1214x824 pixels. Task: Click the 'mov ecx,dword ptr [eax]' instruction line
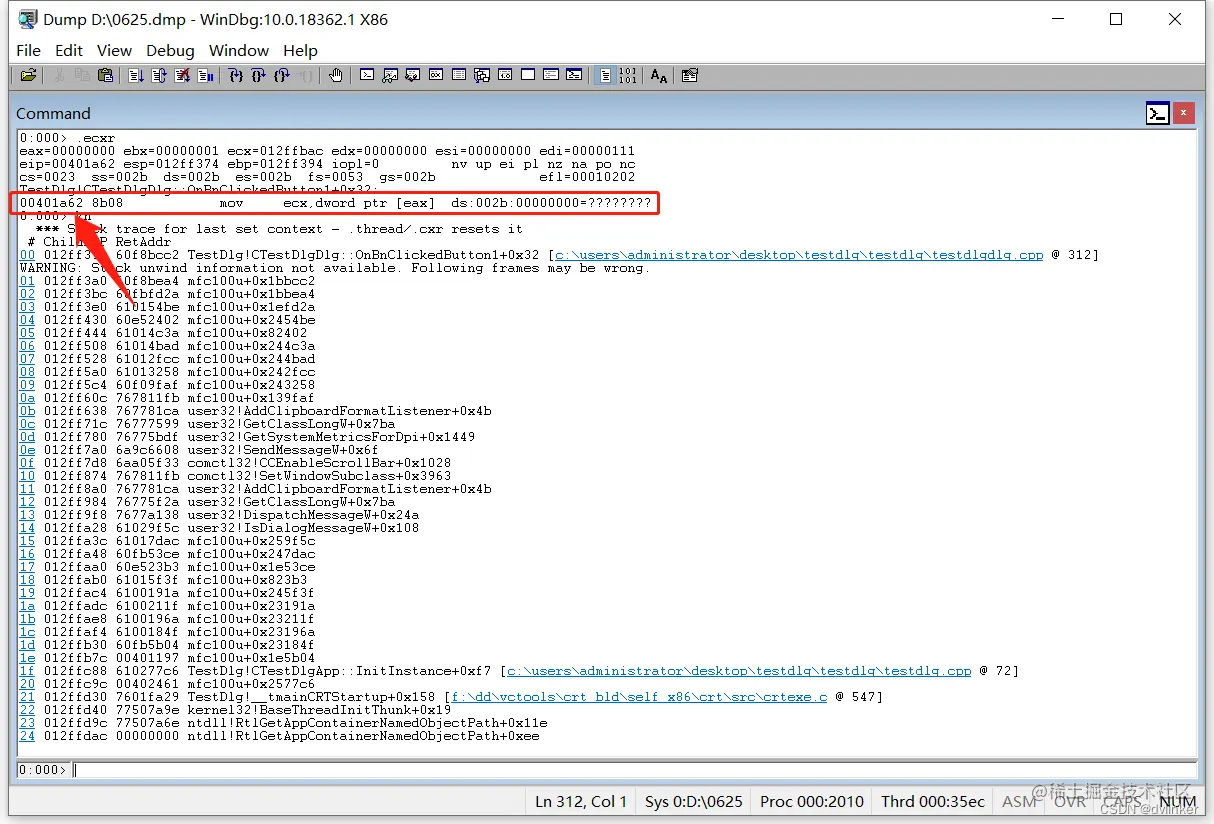(x=335, y=203)
